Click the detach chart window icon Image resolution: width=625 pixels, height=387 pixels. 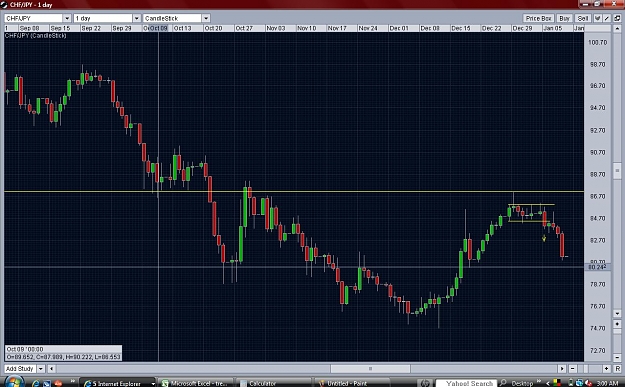617,18
